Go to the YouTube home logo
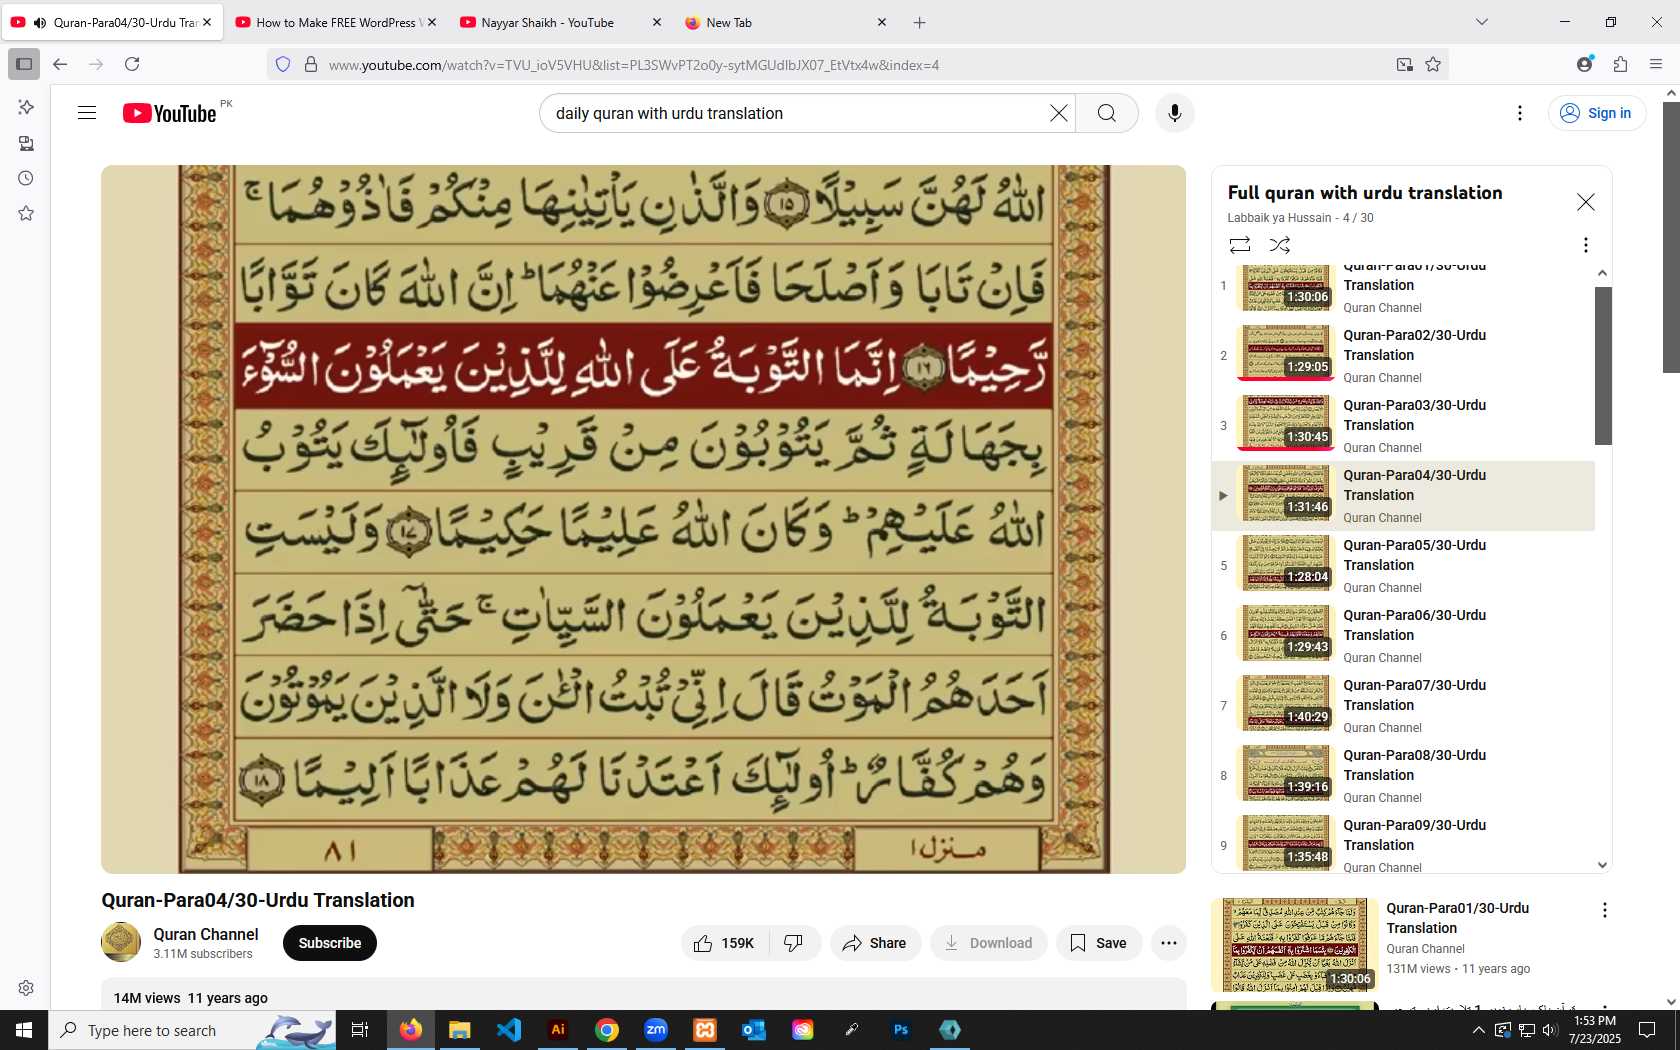The image size is (1680, 1050). (170, 113)
